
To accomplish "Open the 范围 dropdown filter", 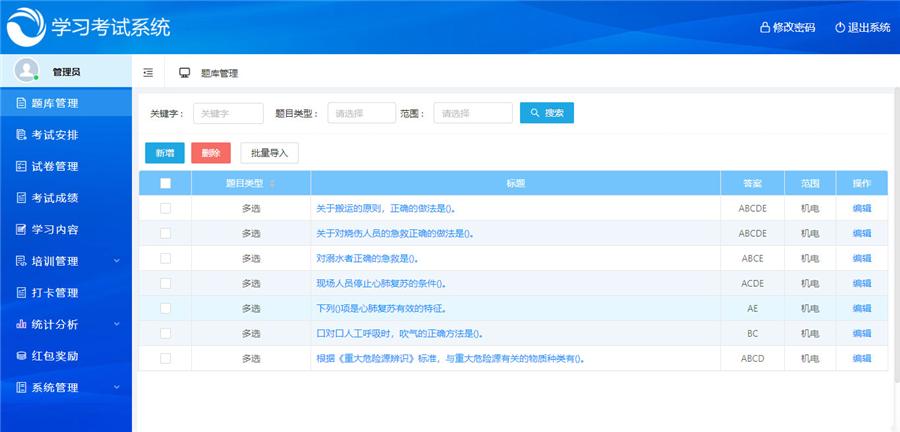I will [472, 113].
